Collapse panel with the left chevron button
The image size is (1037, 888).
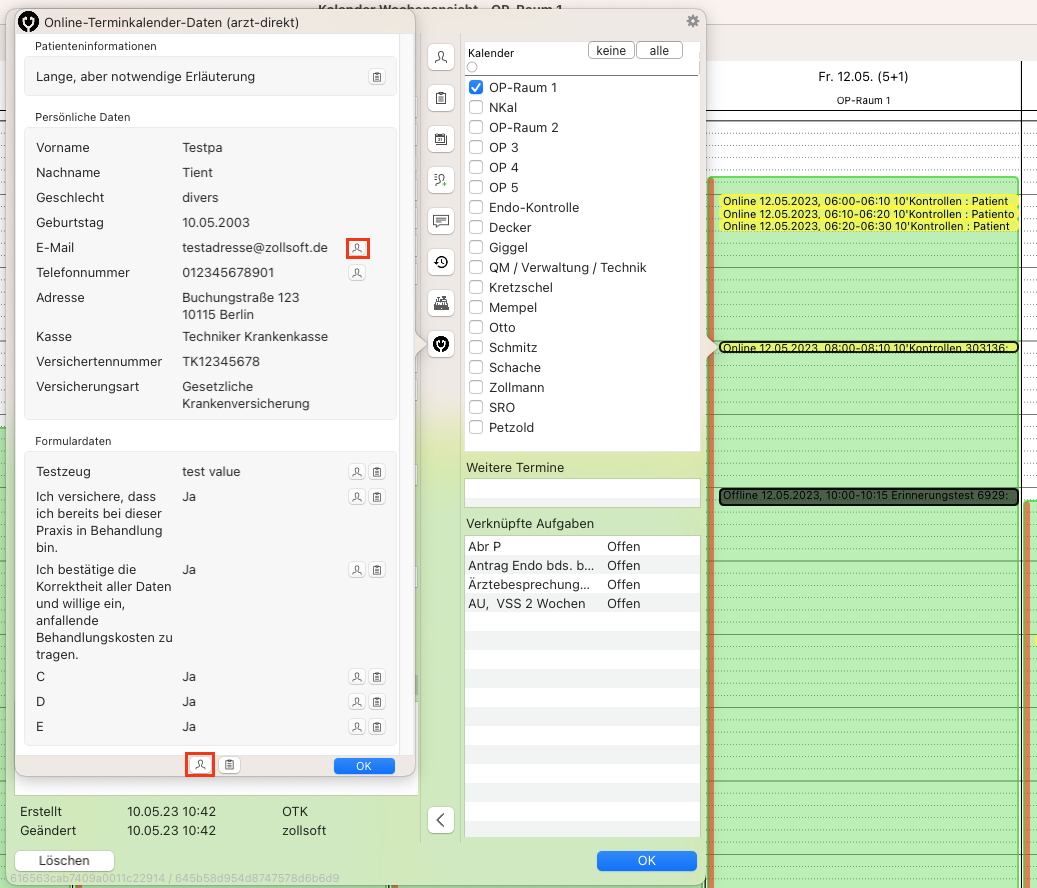click(441, 820)
